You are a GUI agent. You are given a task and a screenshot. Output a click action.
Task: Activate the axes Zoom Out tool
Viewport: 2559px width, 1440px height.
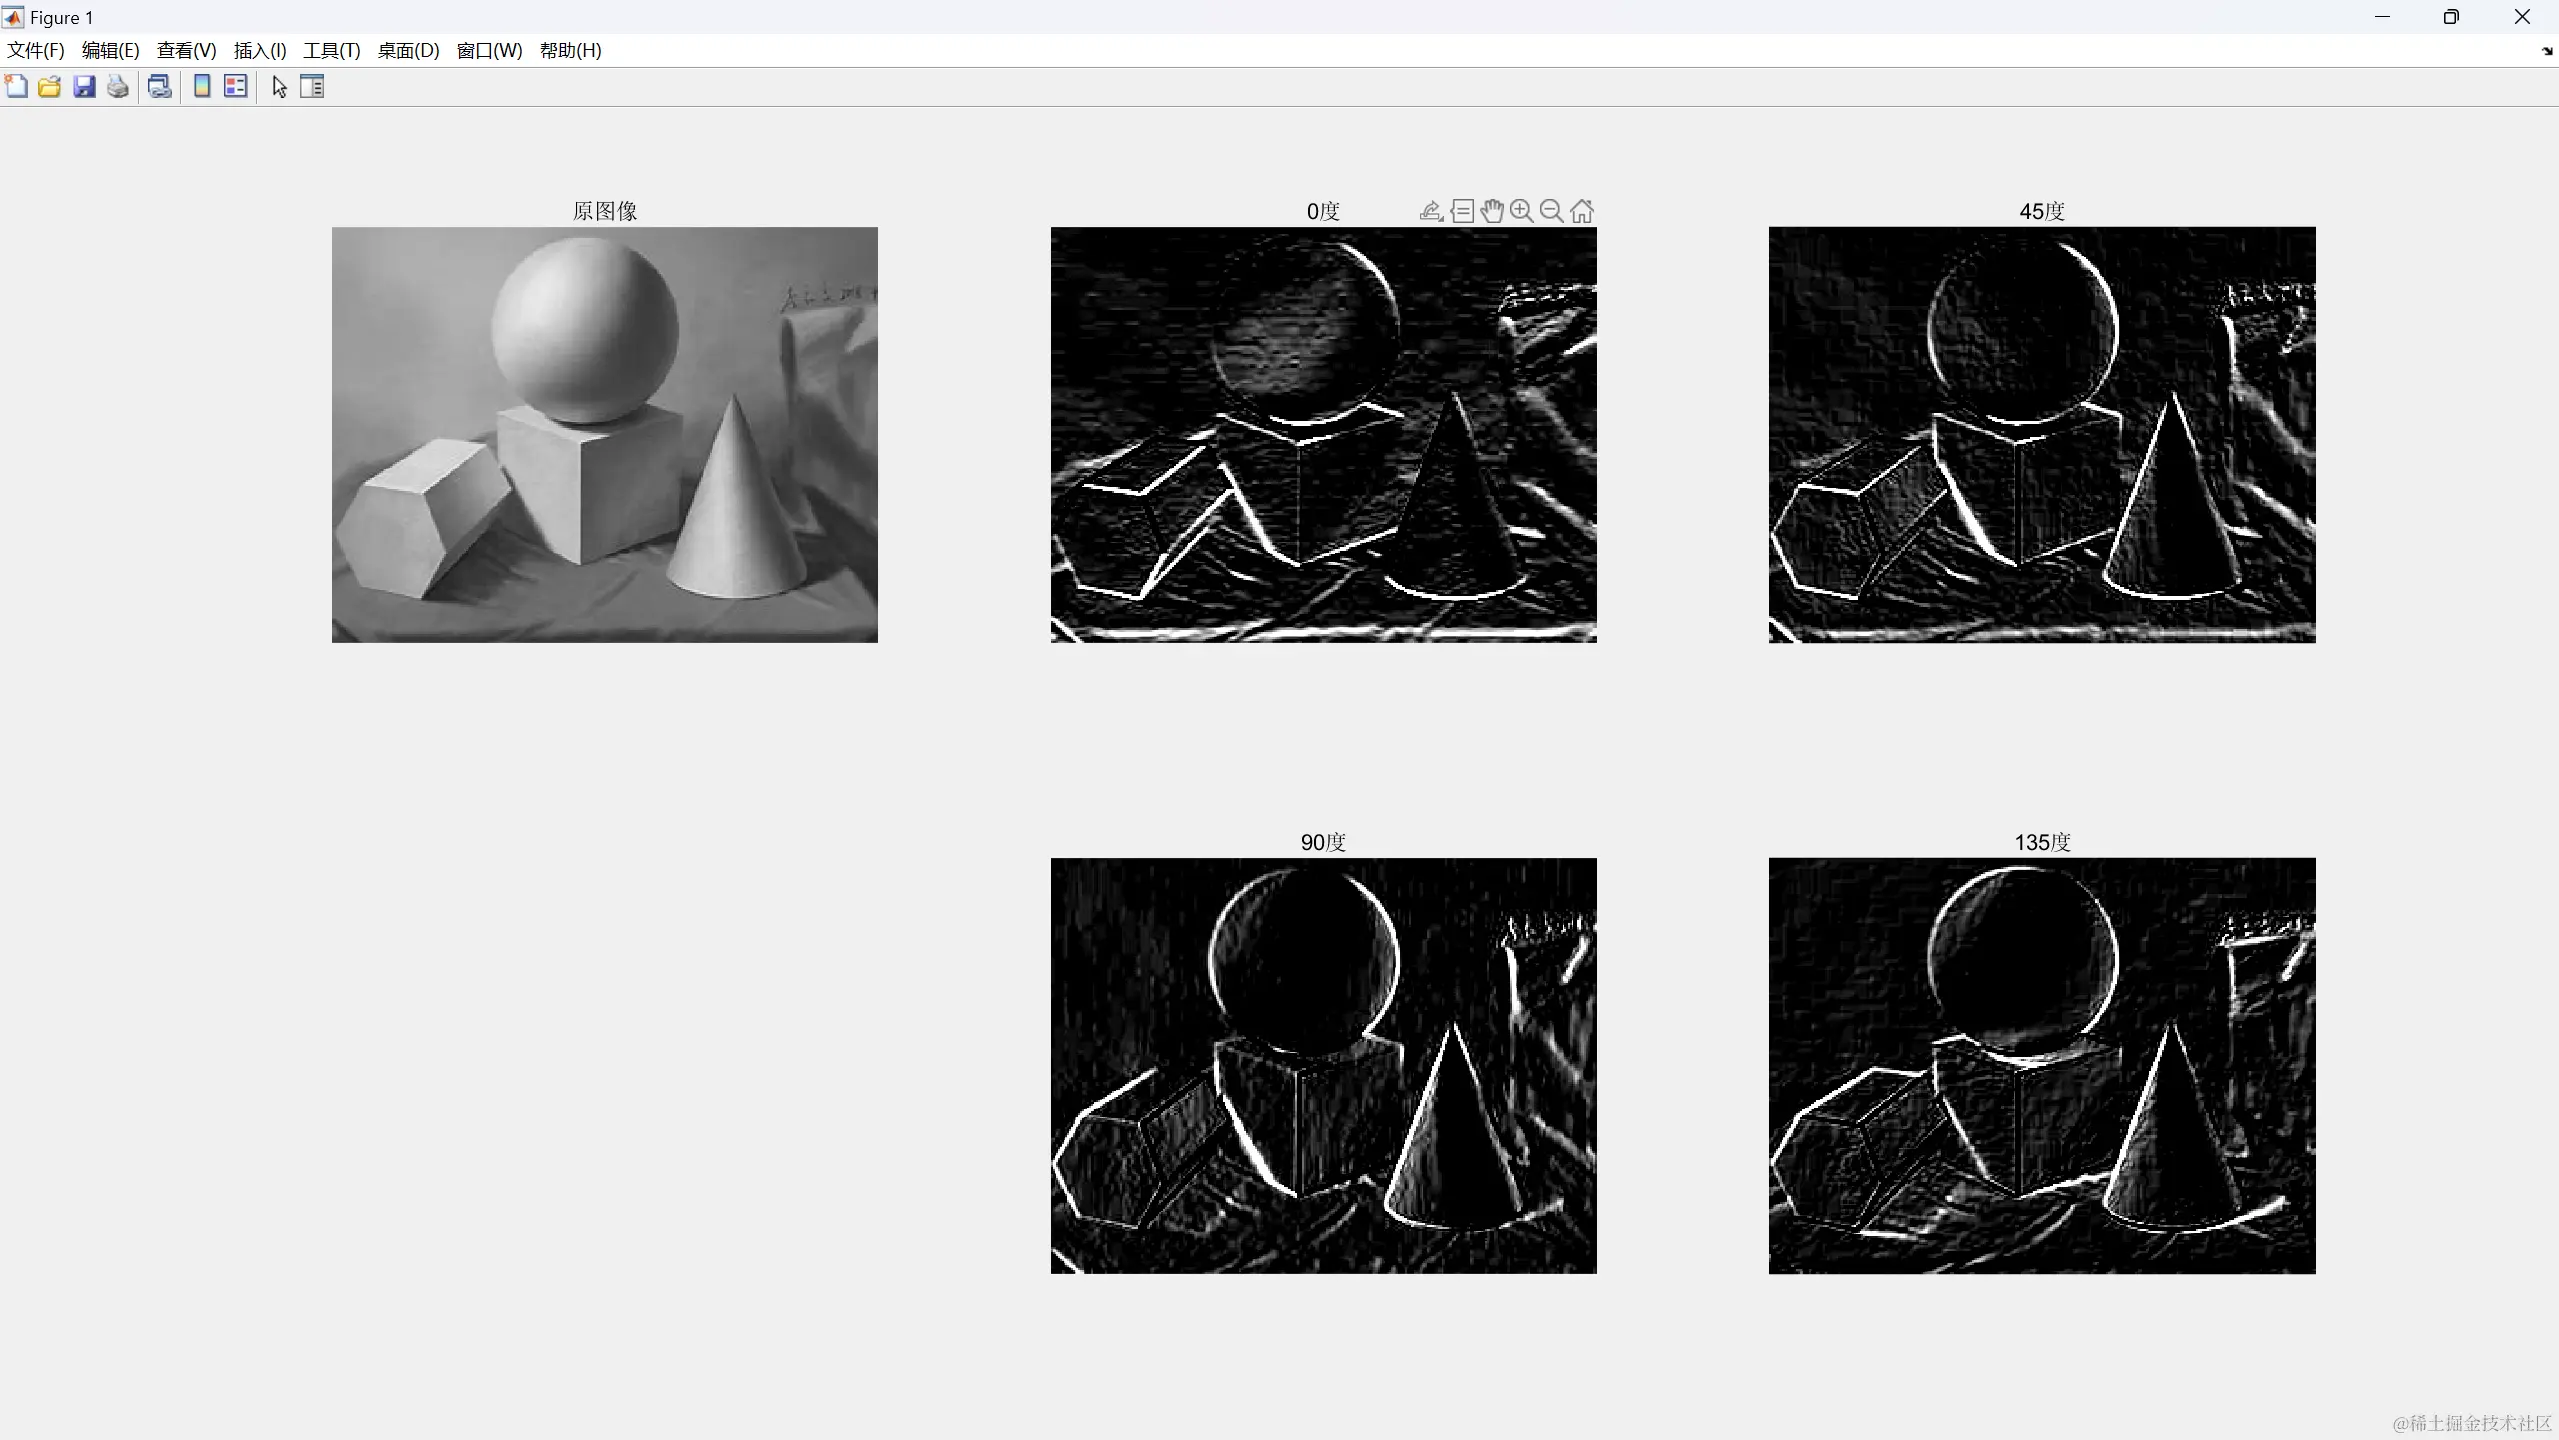click(1551, 211)
